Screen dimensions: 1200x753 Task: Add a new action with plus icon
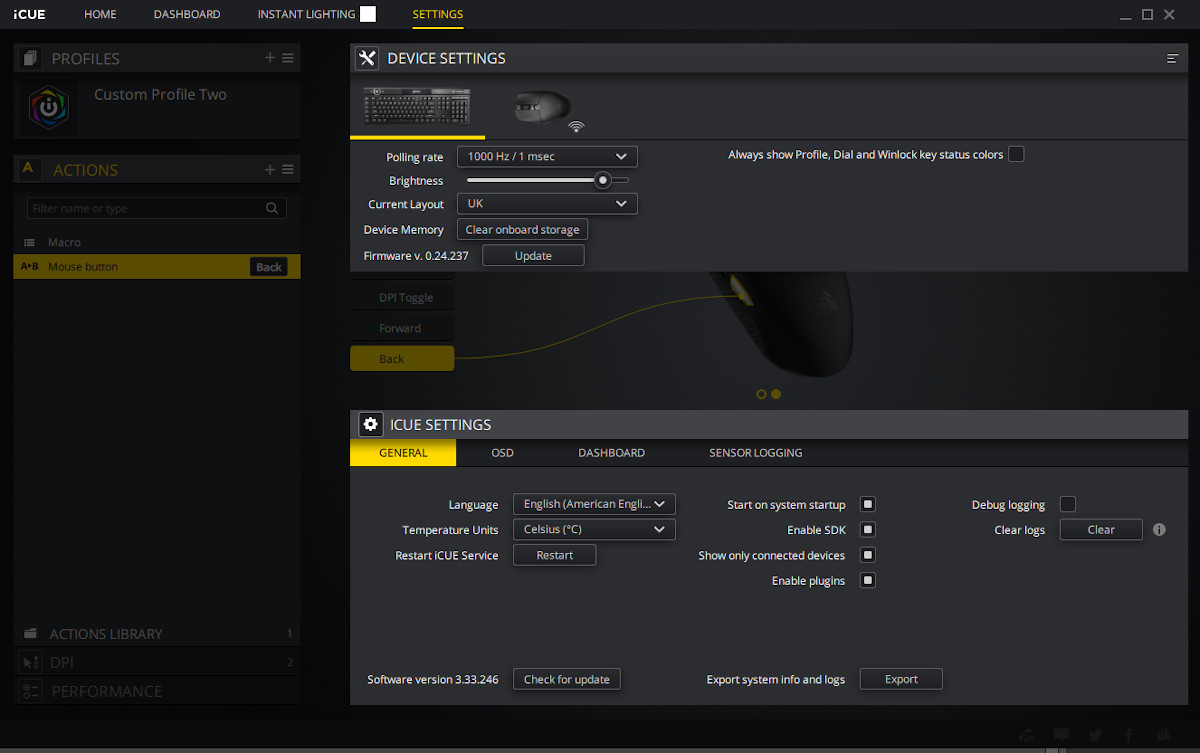coord(270,170)
